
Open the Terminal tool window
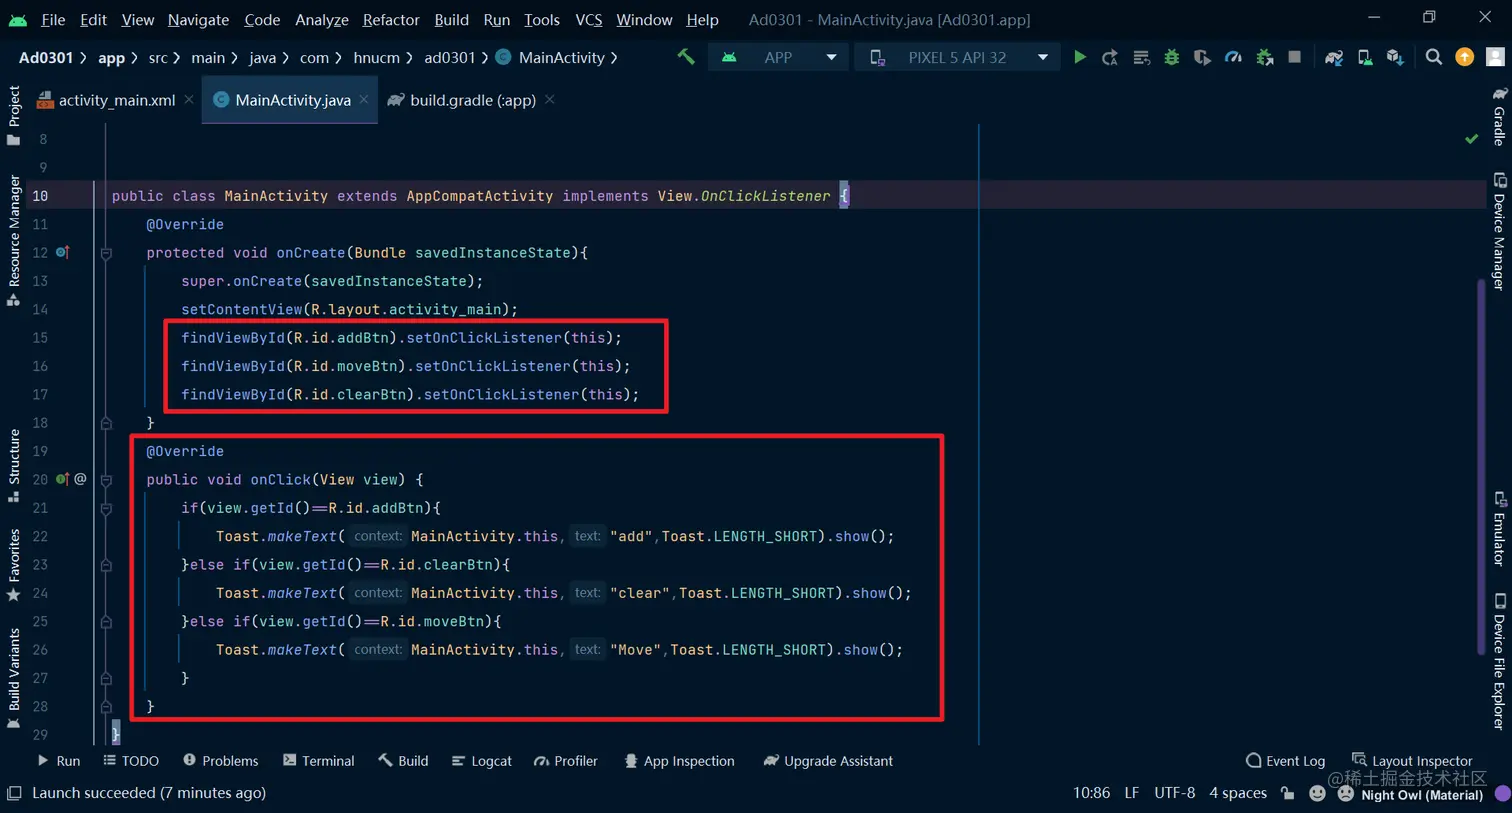(318, 761)
